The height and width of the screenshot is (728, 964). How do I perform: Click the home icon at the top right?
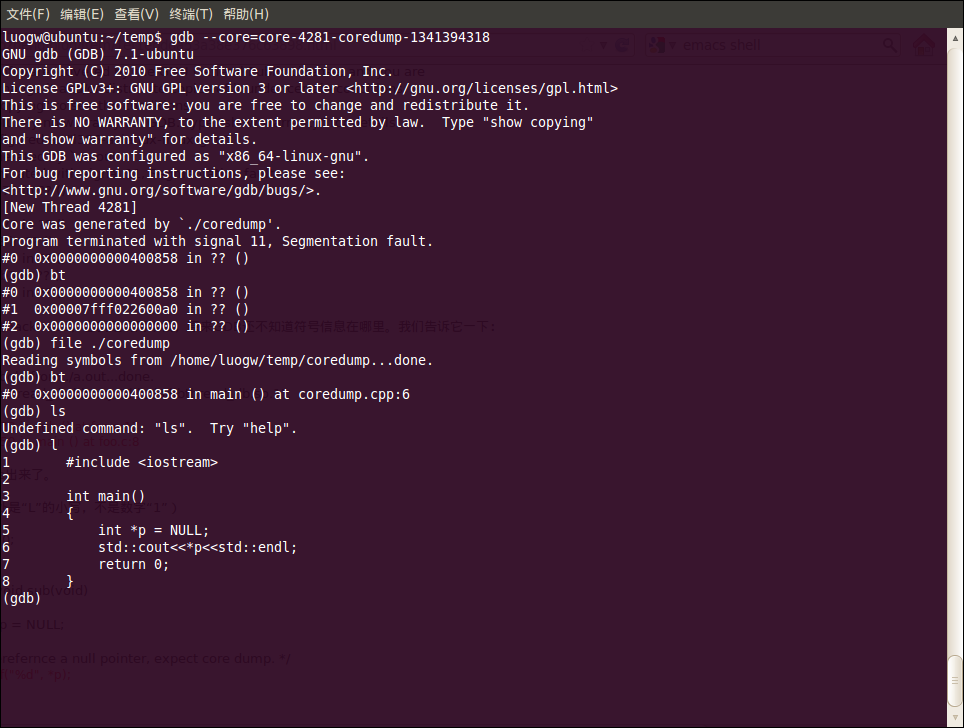(x=922, y=45)
